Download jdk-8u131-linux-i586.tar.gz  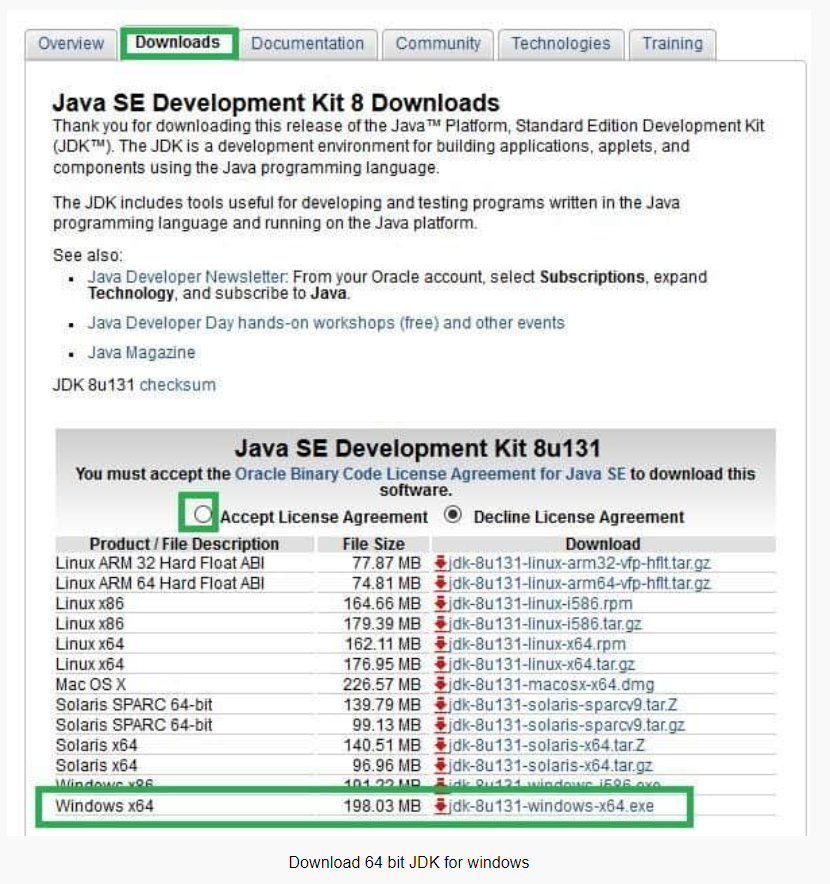pos(545,624)
